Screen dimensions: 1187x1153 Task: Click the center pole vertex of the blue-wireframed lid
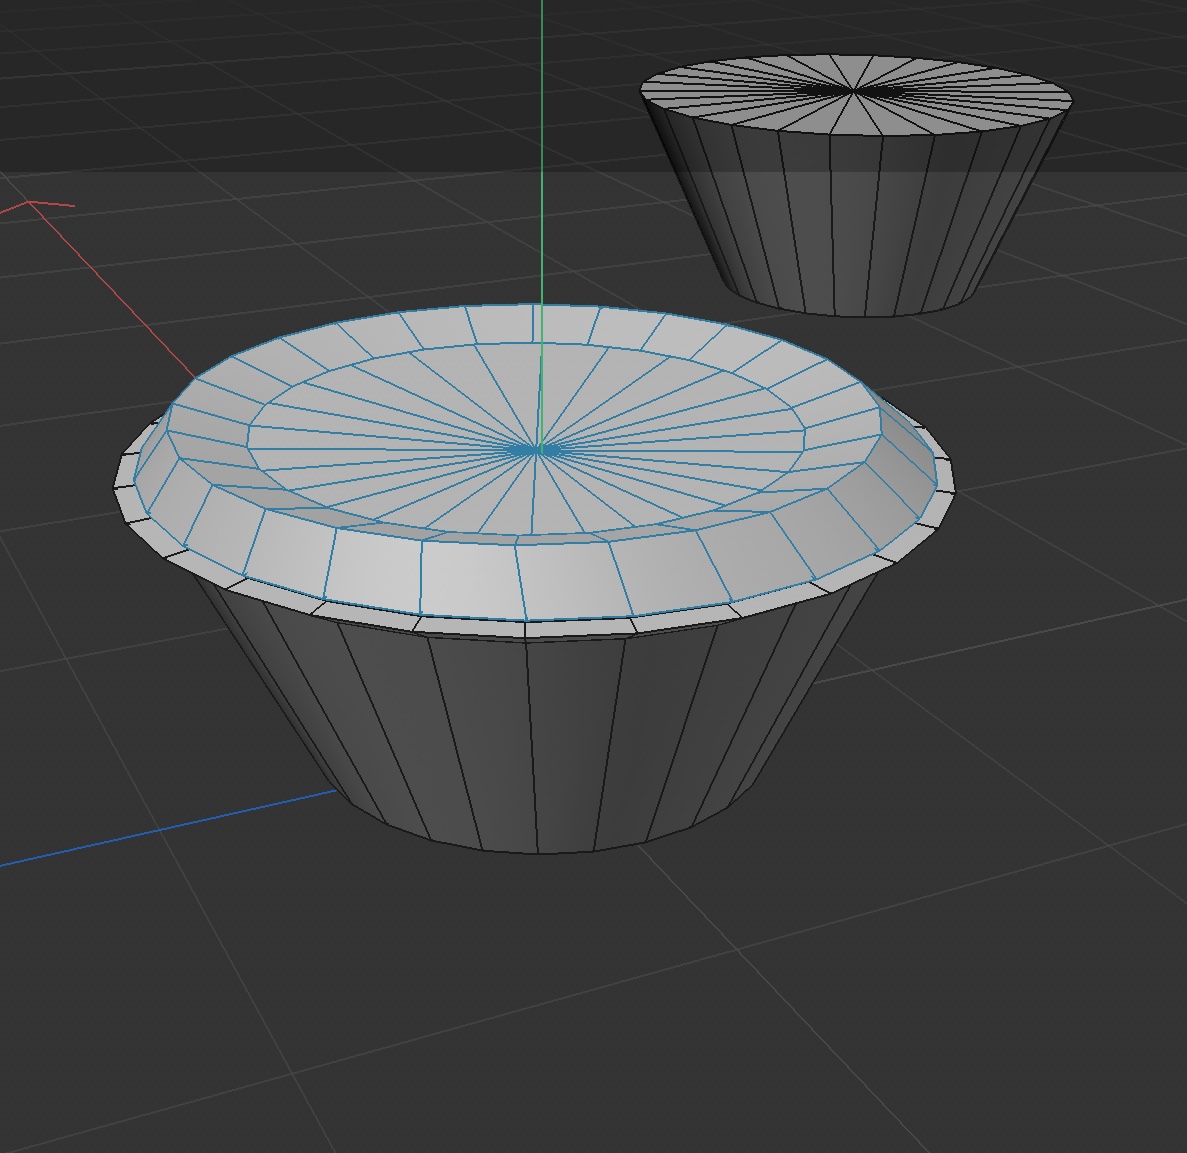pyautogui.click(x=539, y=450)
